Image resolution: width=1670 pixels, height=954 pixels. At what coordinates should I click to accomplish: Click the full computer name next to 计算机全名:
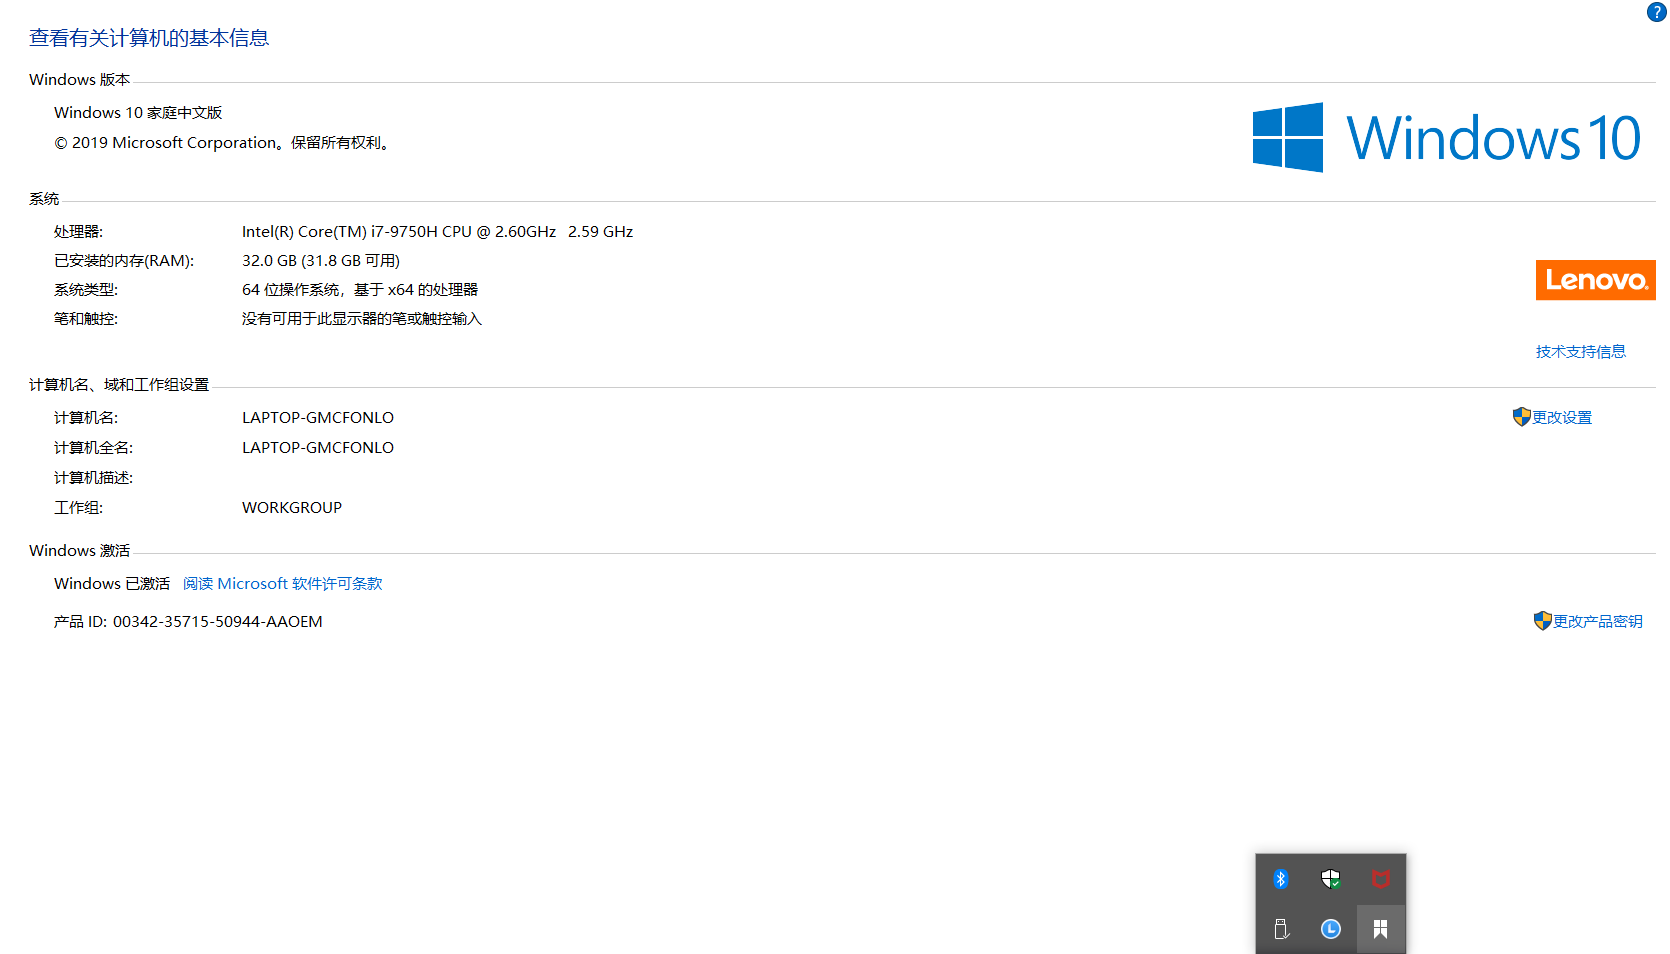[318, 447]
